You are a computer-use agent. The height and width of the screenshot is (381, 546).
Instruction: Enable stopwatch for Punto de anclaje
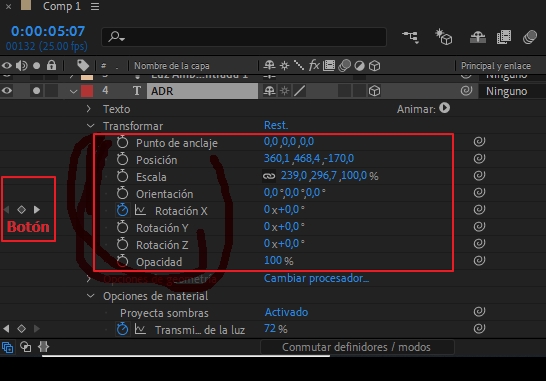[x=122, y=142]
